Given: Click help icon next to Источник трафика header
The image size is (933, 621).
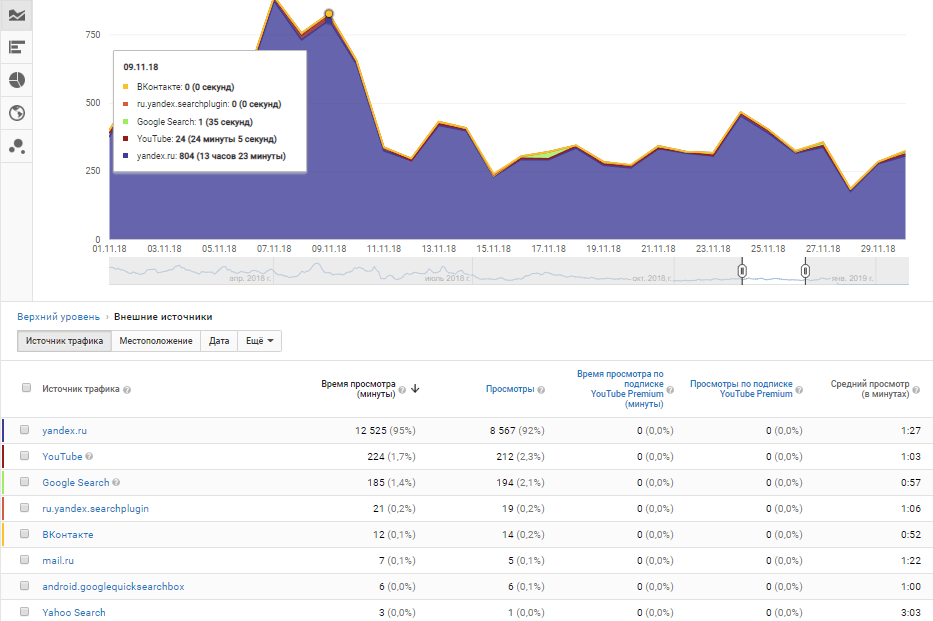Looking at the screenshot, I should coord(127,390).
